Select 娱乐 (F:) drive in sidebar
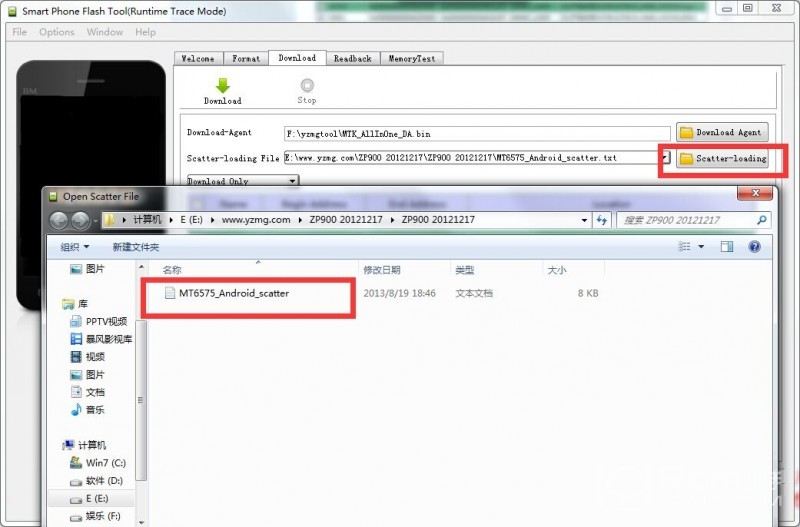This screenshot has width=800, height=527. 95,516
